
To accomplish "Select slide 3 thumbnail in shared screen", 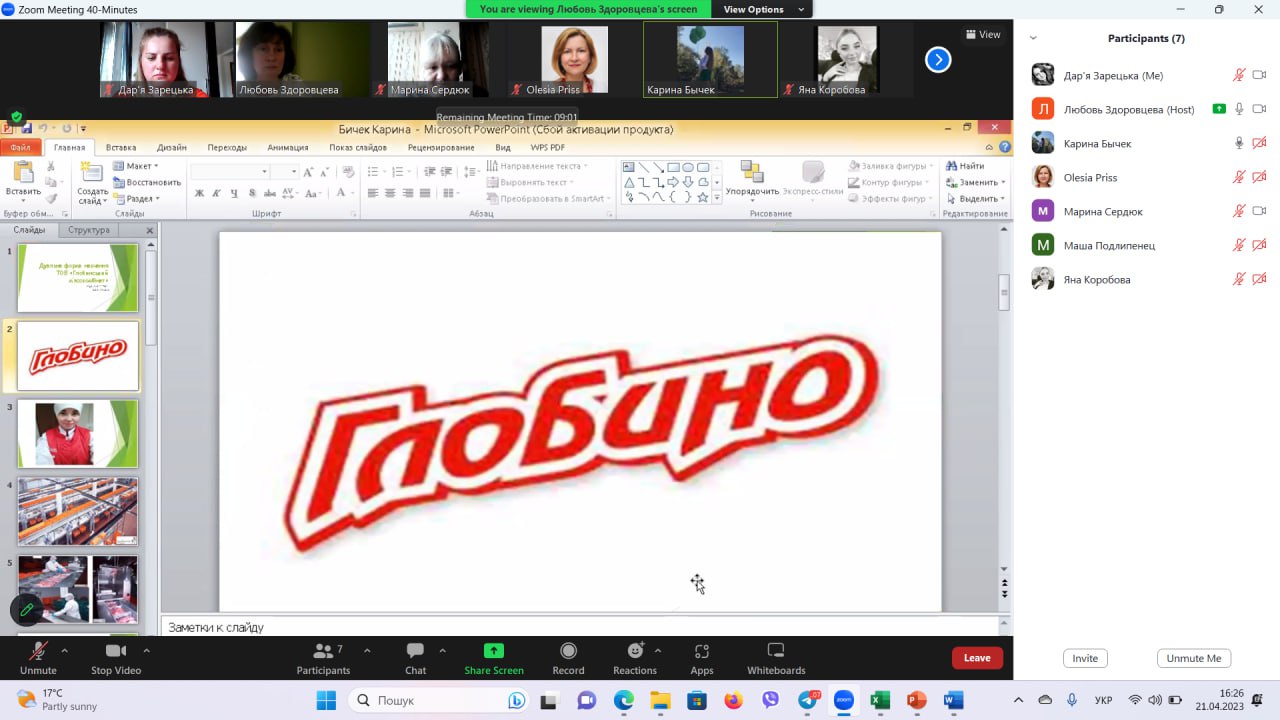I will (x=78, y=433).
